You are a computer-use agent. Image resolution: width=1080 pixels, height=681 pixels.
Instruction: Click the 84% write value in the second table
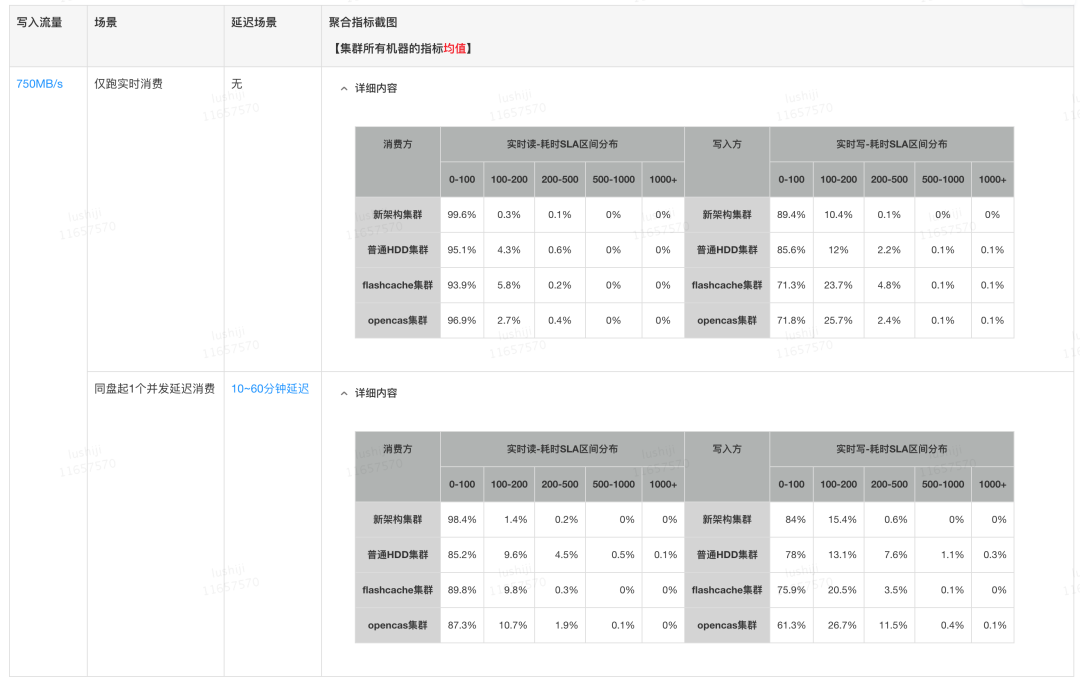point(796,520)
